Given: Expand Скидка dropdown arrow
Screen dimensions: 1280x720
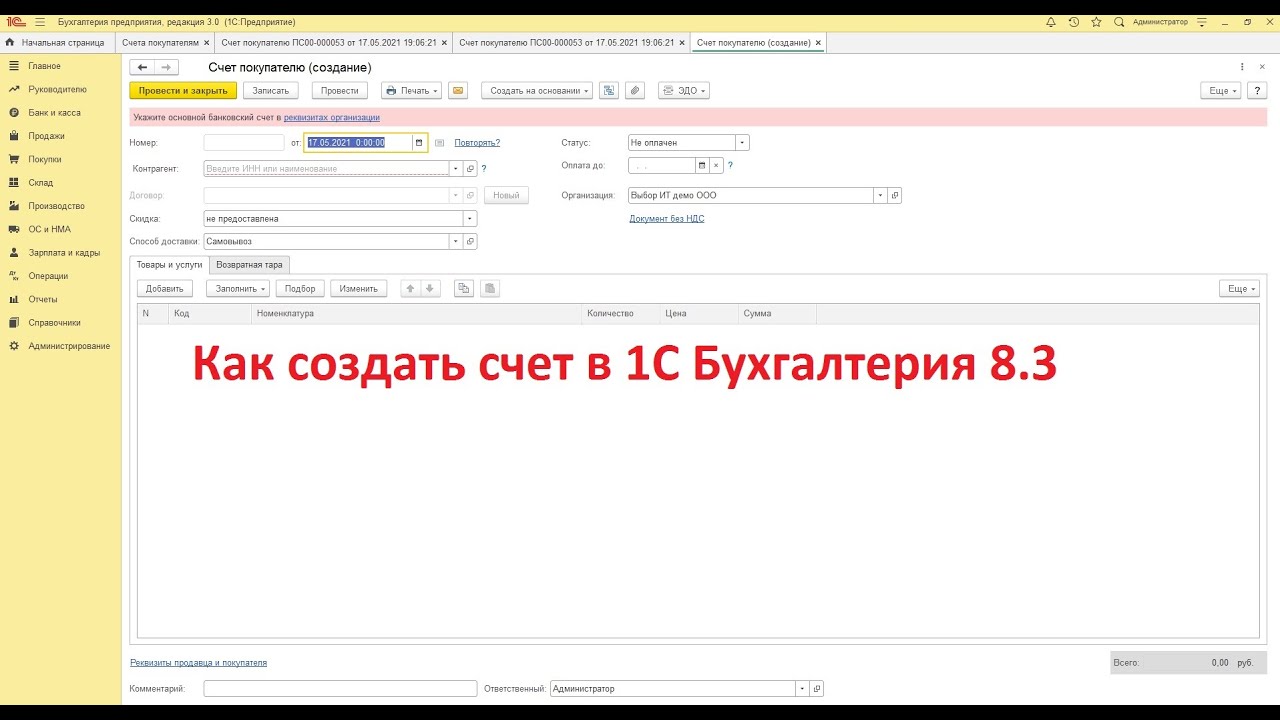Looking at the screenshot, I should pos(470,218).
